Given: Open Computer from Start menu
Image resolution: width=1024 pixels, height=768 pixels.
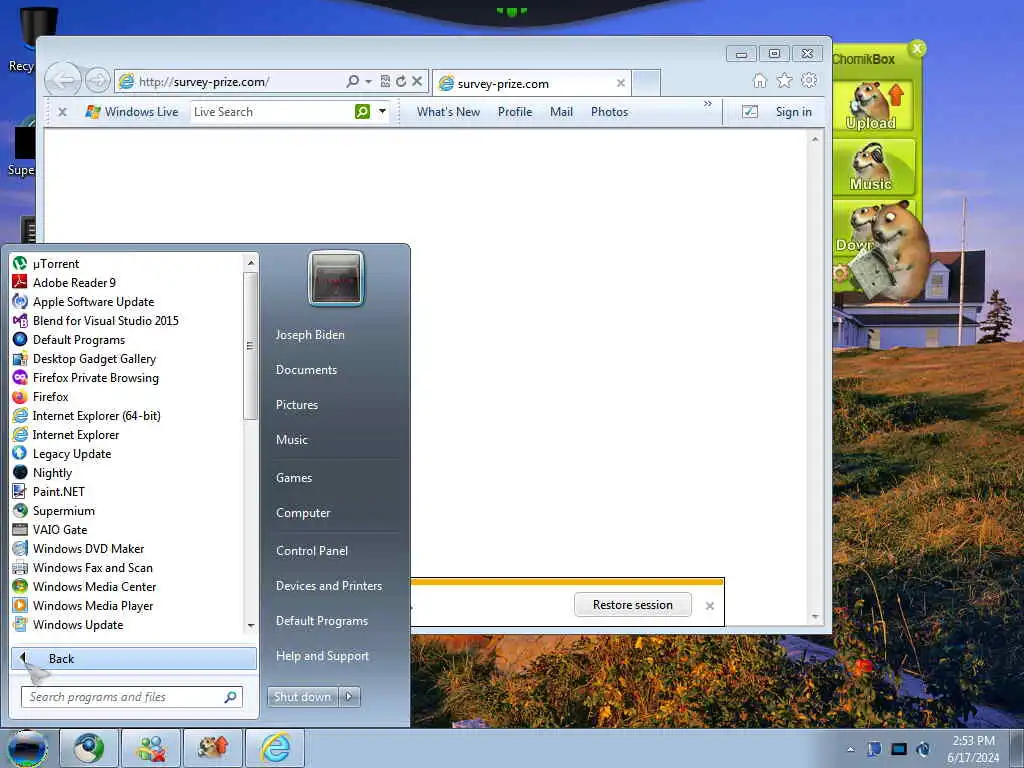Looking at the screenshot, I should (303, 513).
